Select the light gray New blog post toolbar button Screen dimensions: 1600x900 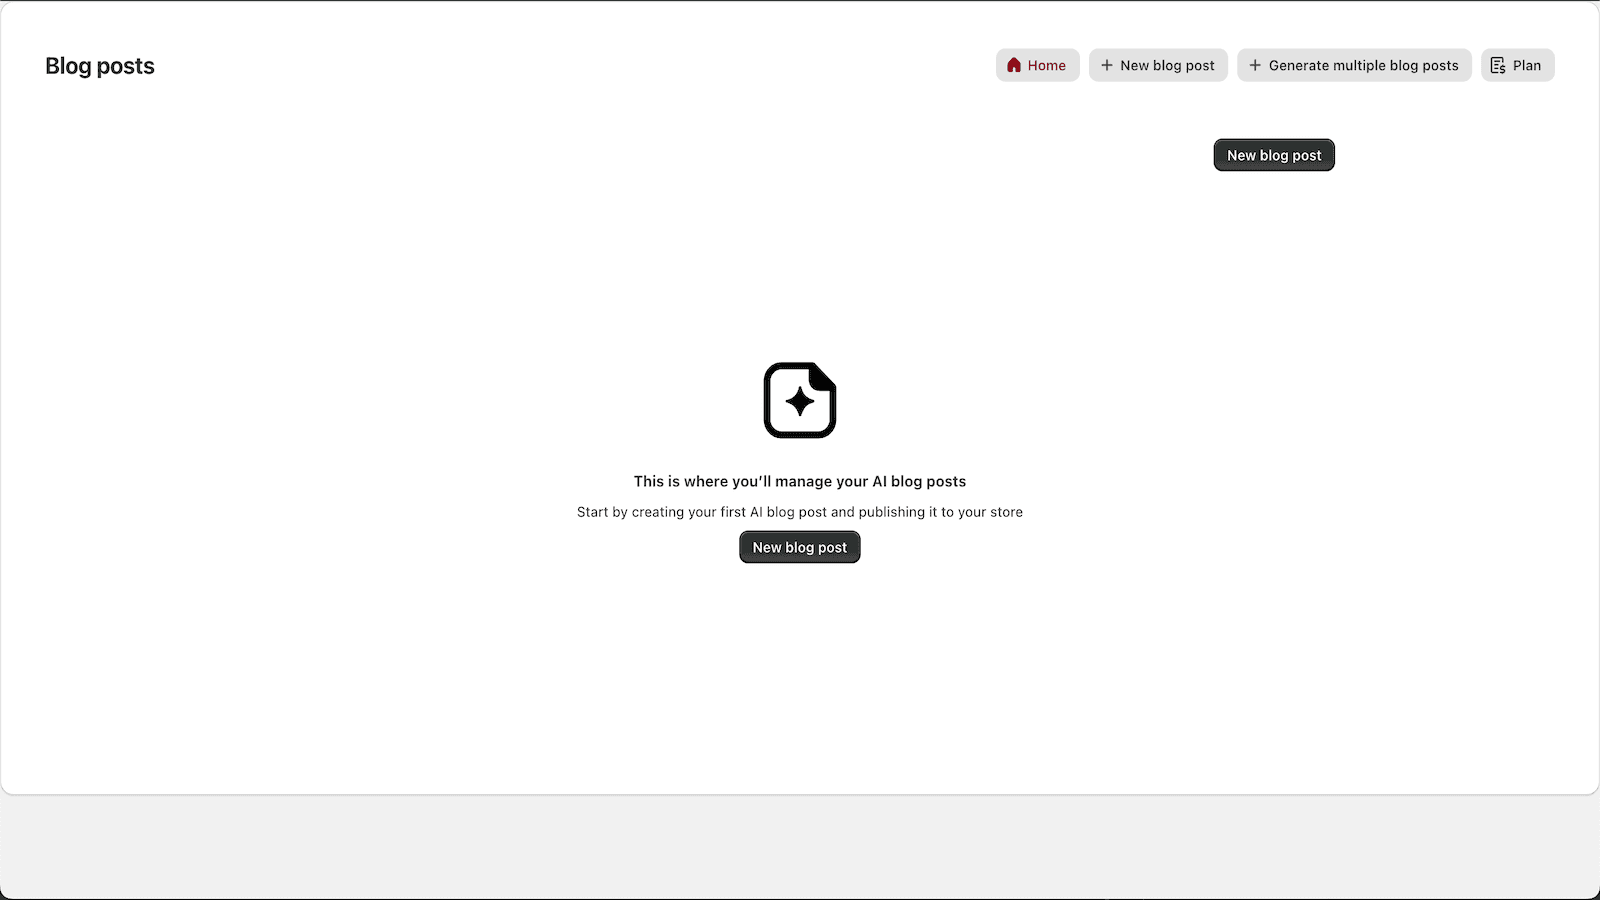[1158, 65]
